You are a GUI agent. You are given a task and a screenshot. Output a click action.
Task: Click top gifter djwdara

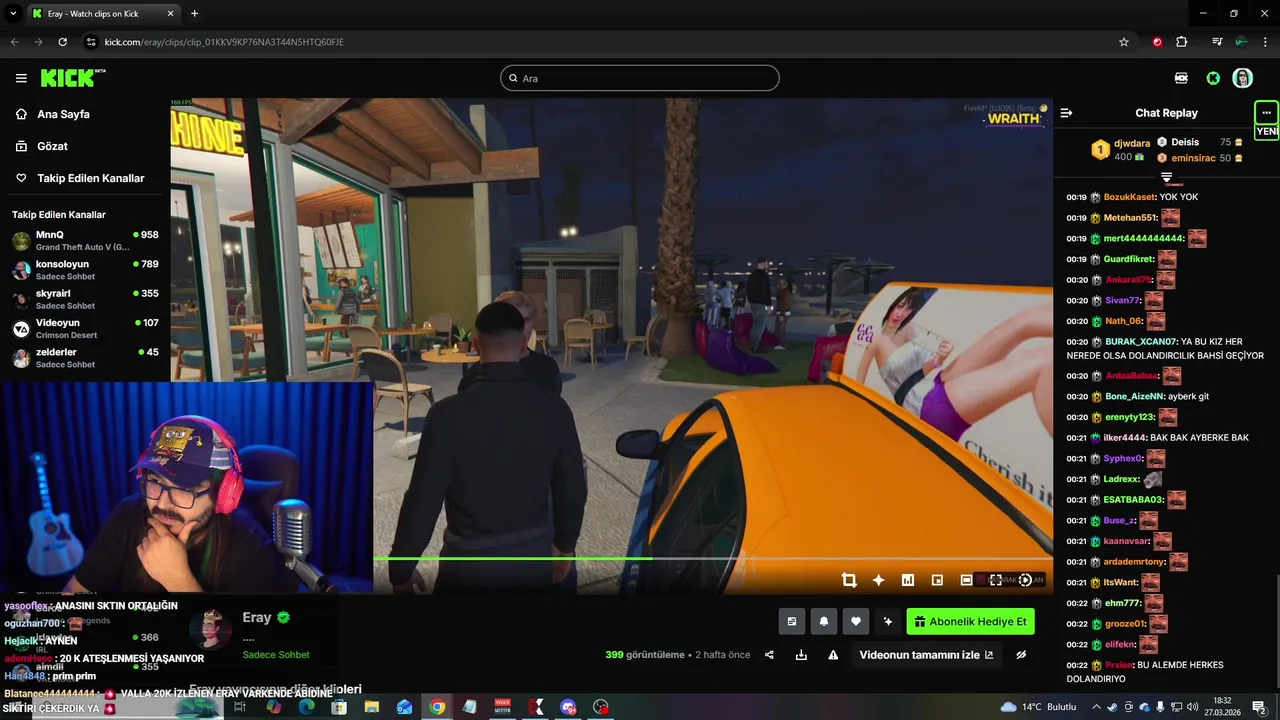point(1132,143)
